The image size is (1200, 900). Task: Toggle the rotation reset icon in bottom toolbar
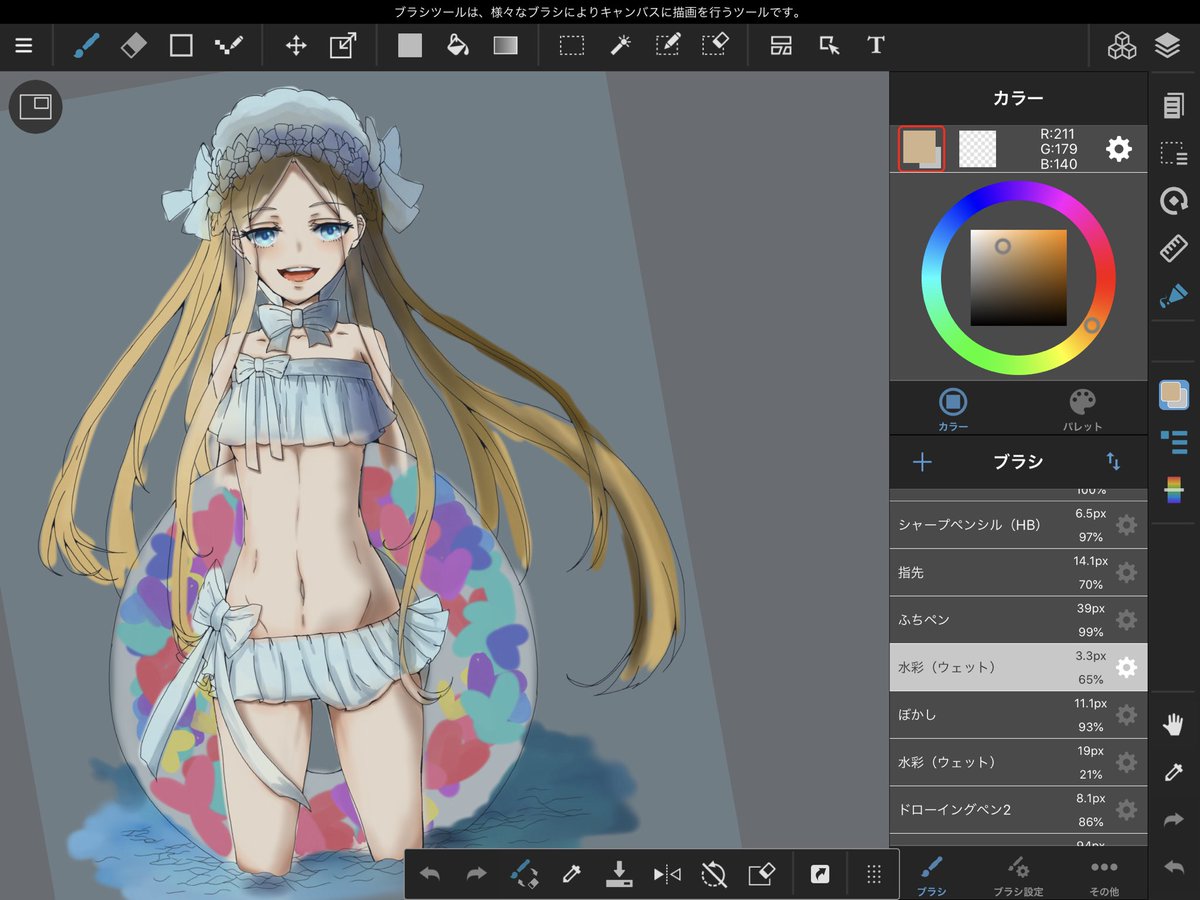pos(714,874)
